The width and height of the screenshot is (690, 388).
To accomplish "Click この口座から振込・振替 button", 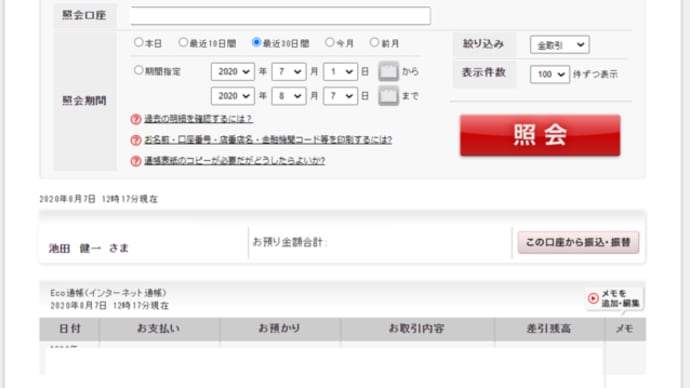I will pyautogui.click(x=578, y=242).
